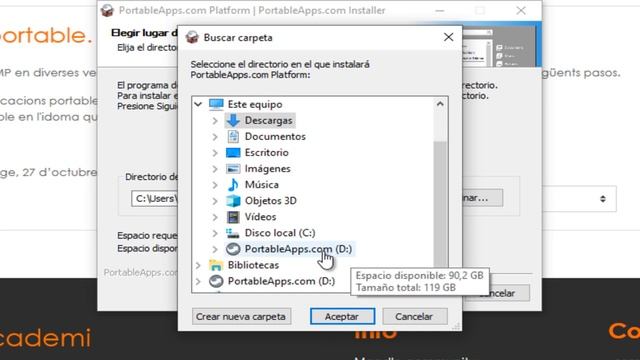Select the Bibliotecas tree row label

[253, 265]
